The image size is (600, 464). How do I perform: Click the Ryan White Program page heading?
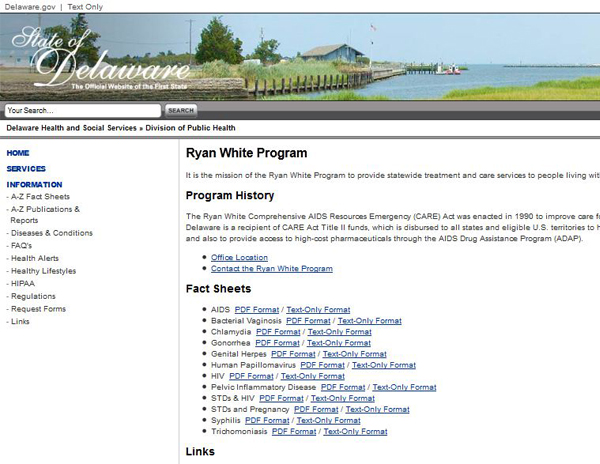[x=246, y=153]
